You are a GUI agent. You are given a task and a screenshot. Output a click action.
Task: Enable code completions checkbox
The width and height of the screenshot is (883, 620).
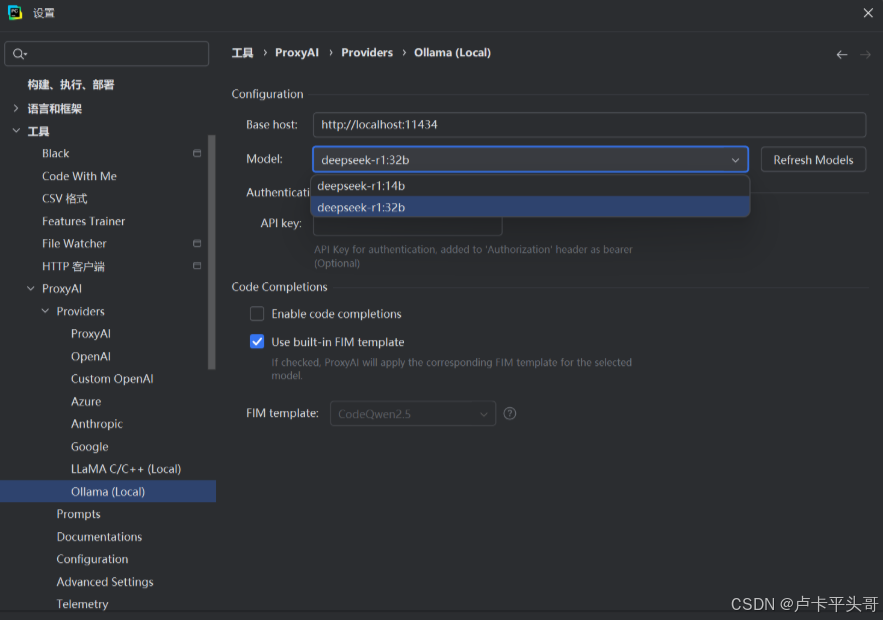pyautogui.click(x=257, y=314)
